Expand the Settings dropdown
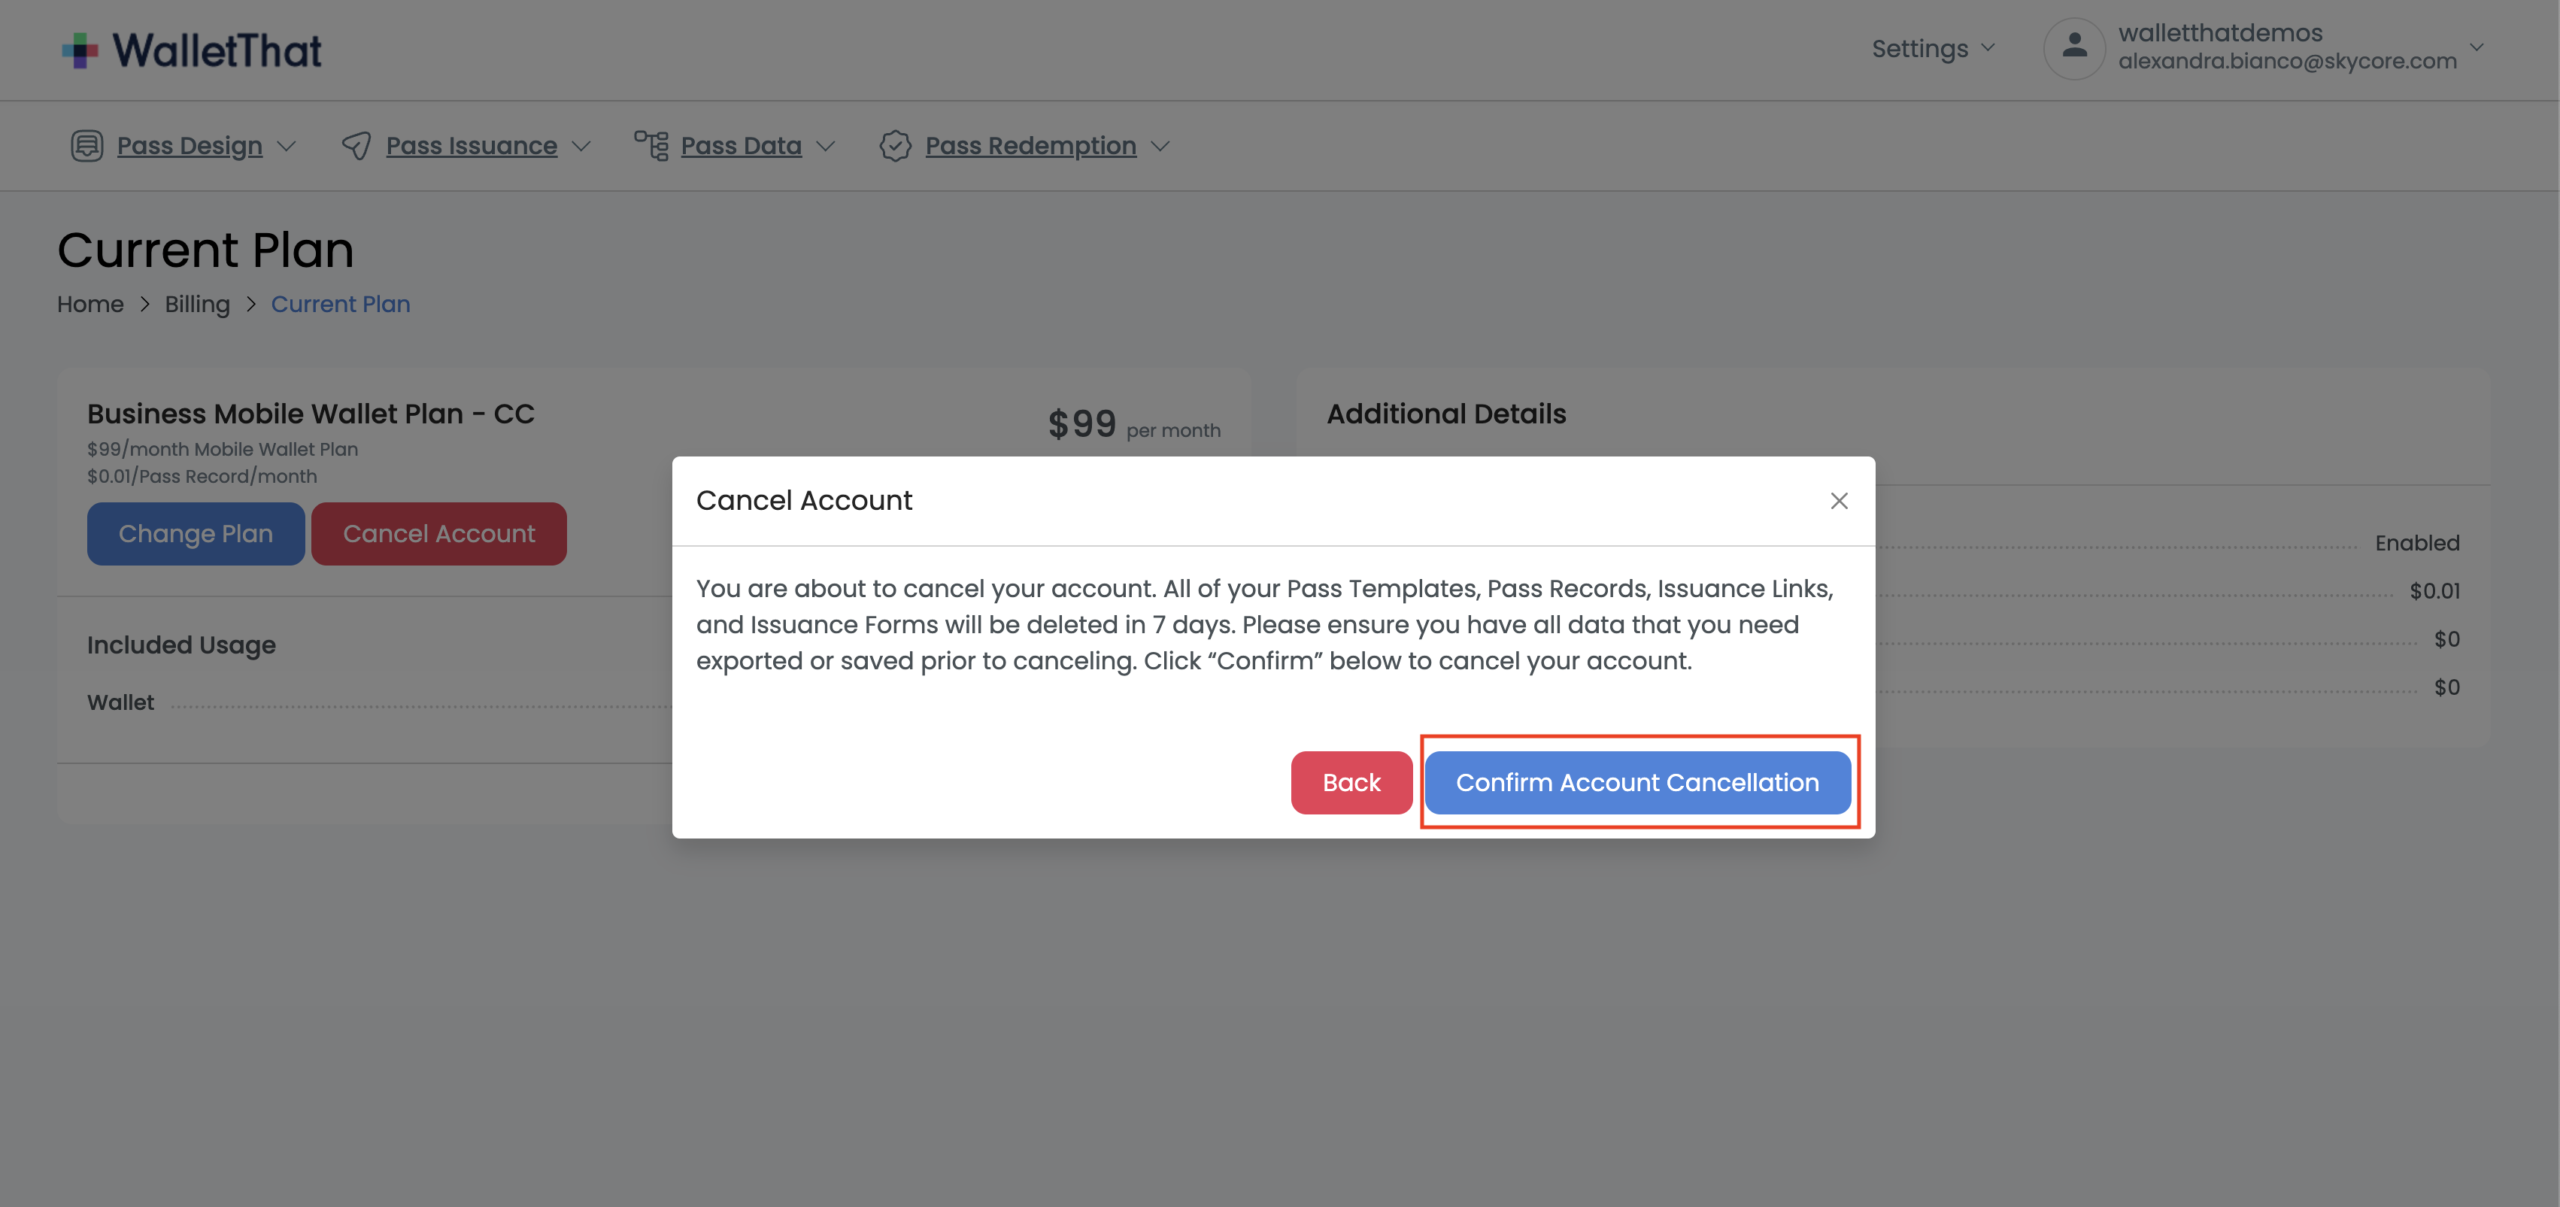 click(x=1932, y=47)
